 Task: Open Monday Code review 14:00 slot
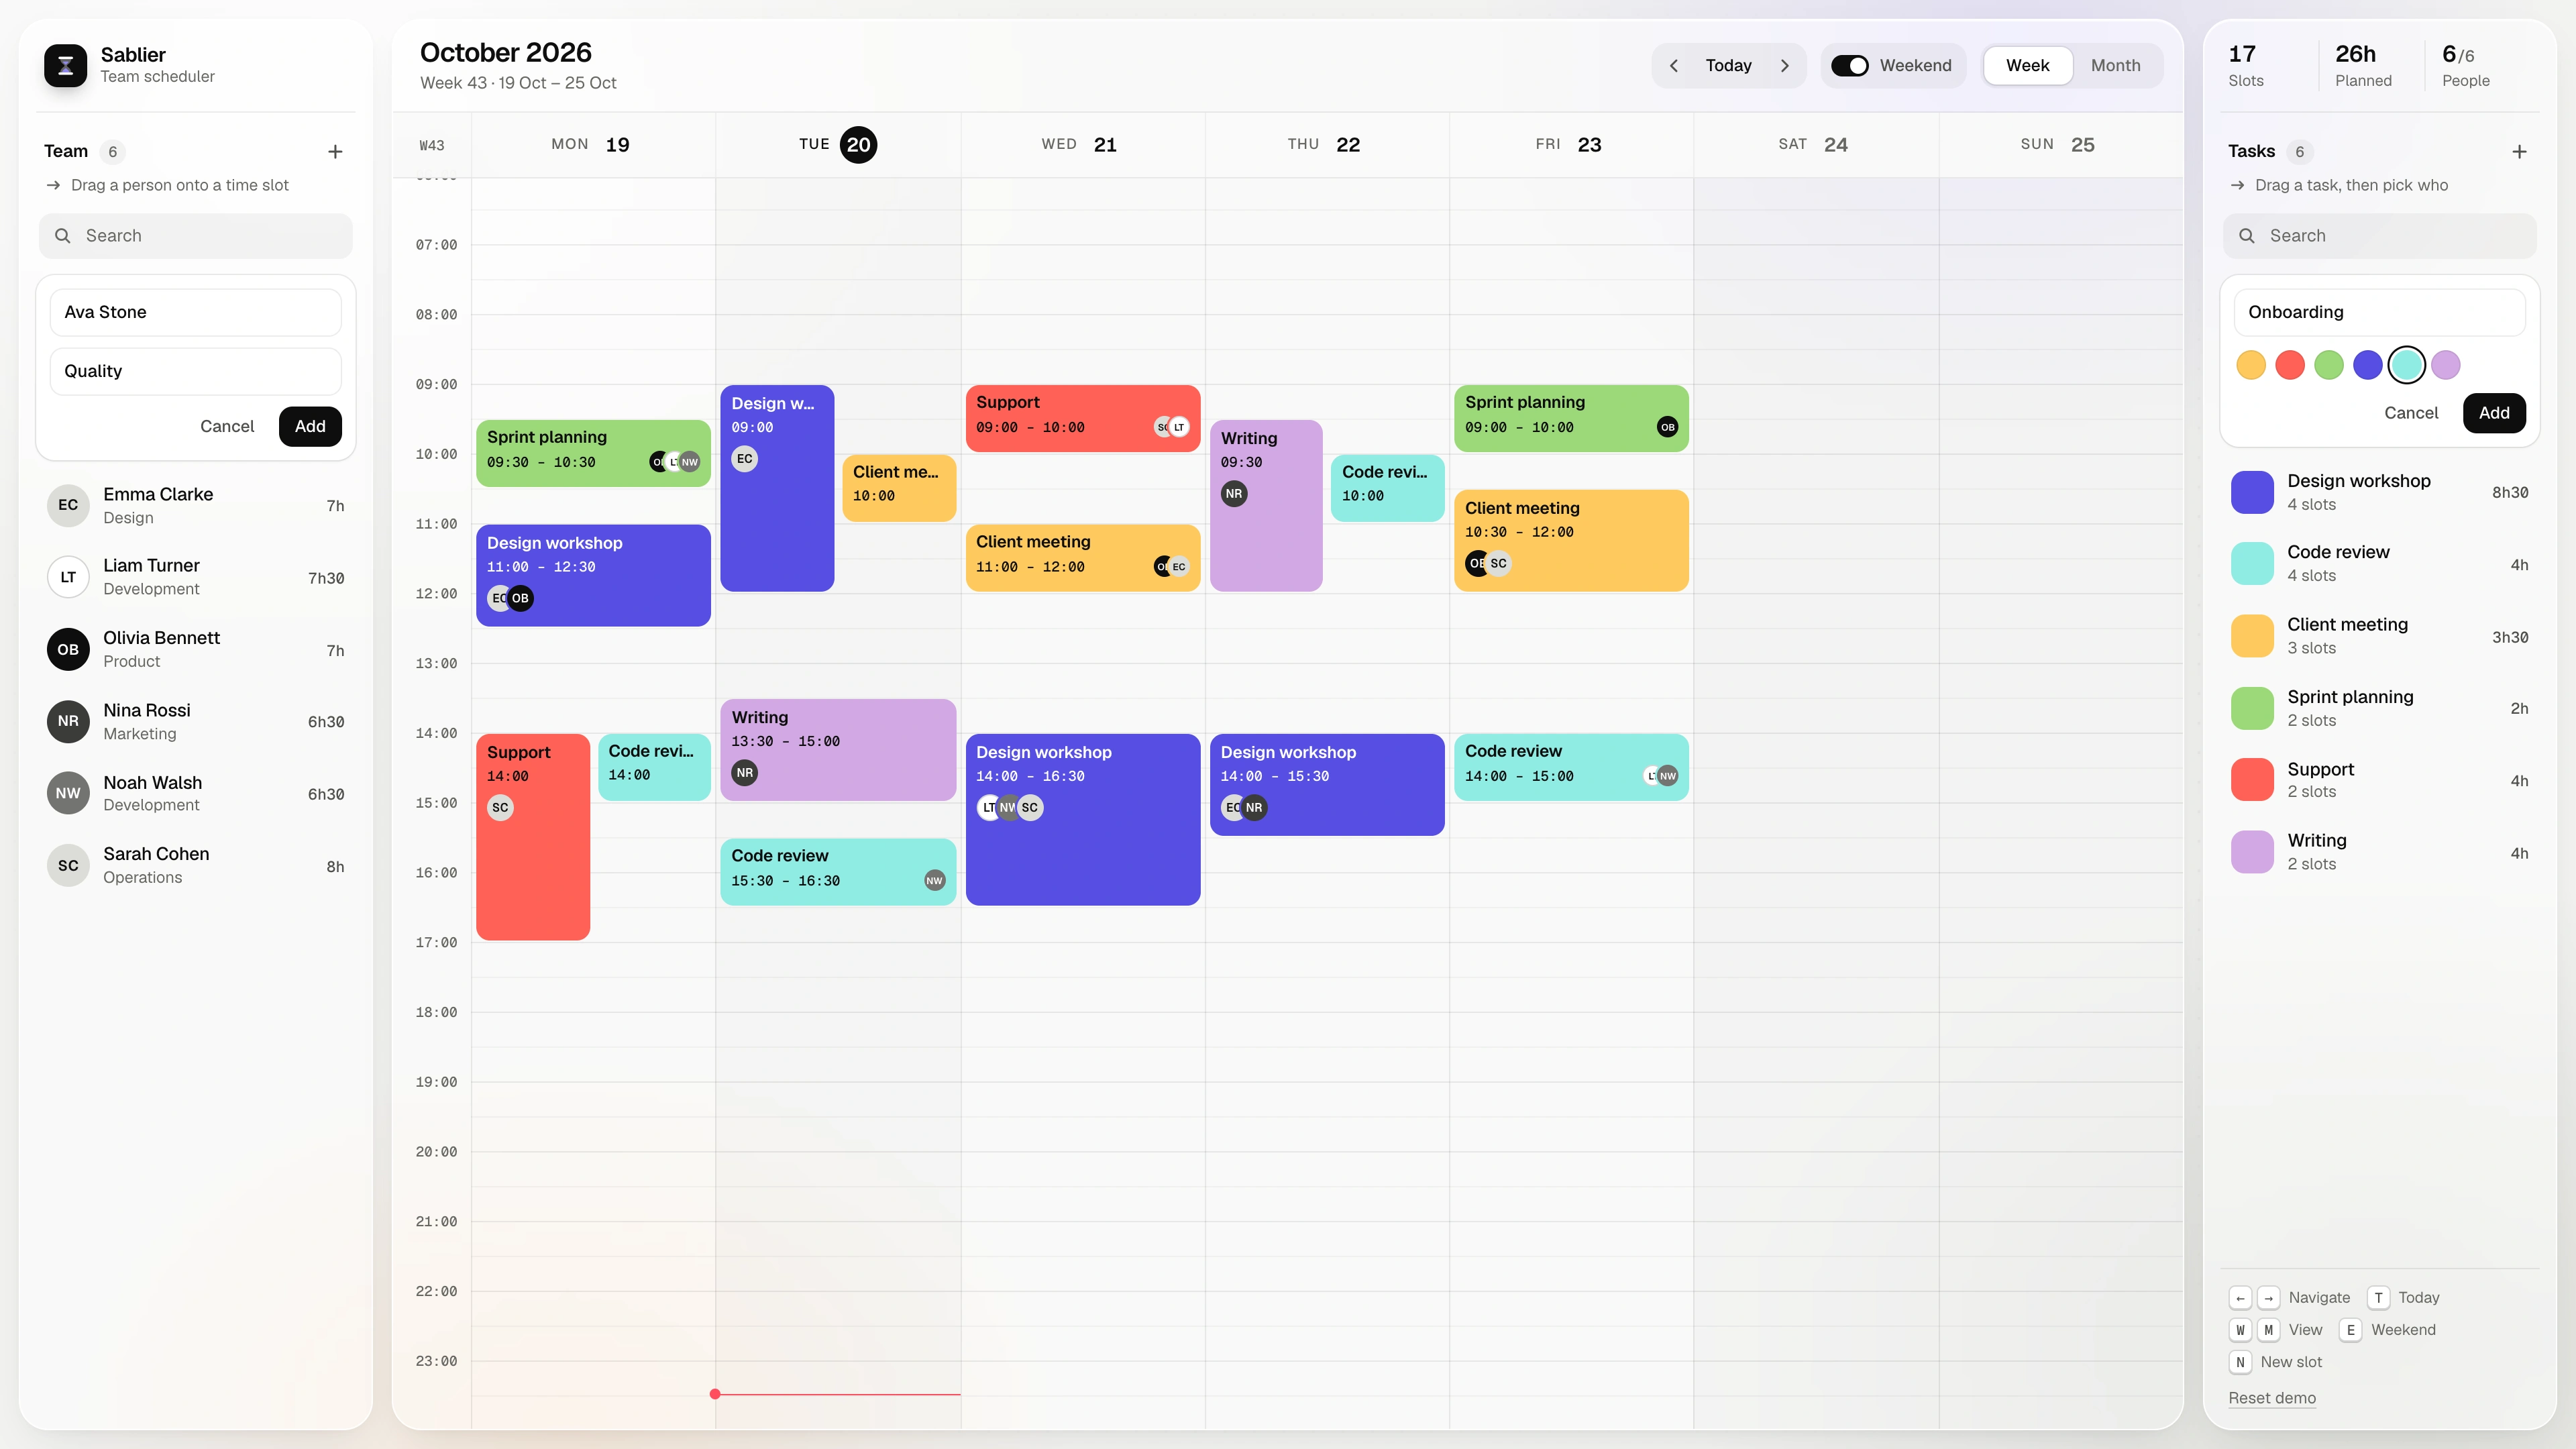point(654,767)
